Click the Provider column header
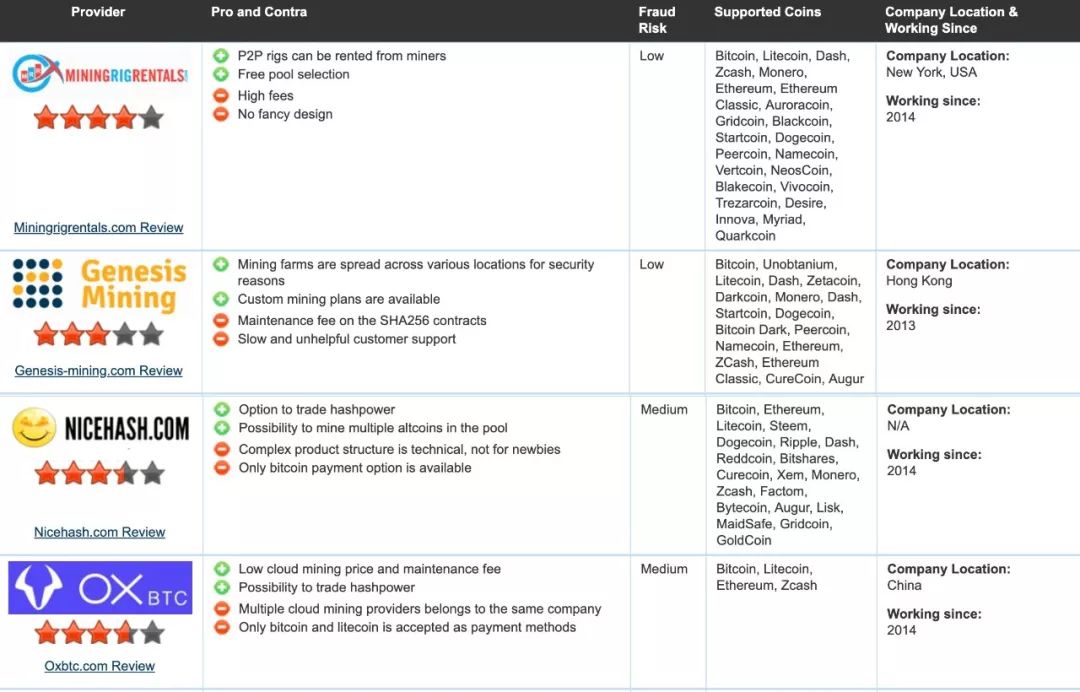1080x692 pixels. [98, 12]
